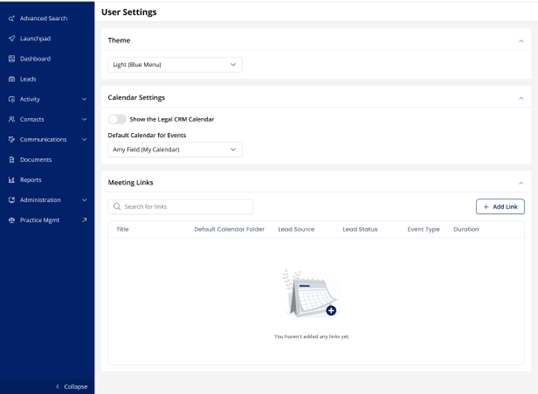Collapse the sidebar with Collapse button
This screenshot has width=538, height=394.
pos(72,387)
